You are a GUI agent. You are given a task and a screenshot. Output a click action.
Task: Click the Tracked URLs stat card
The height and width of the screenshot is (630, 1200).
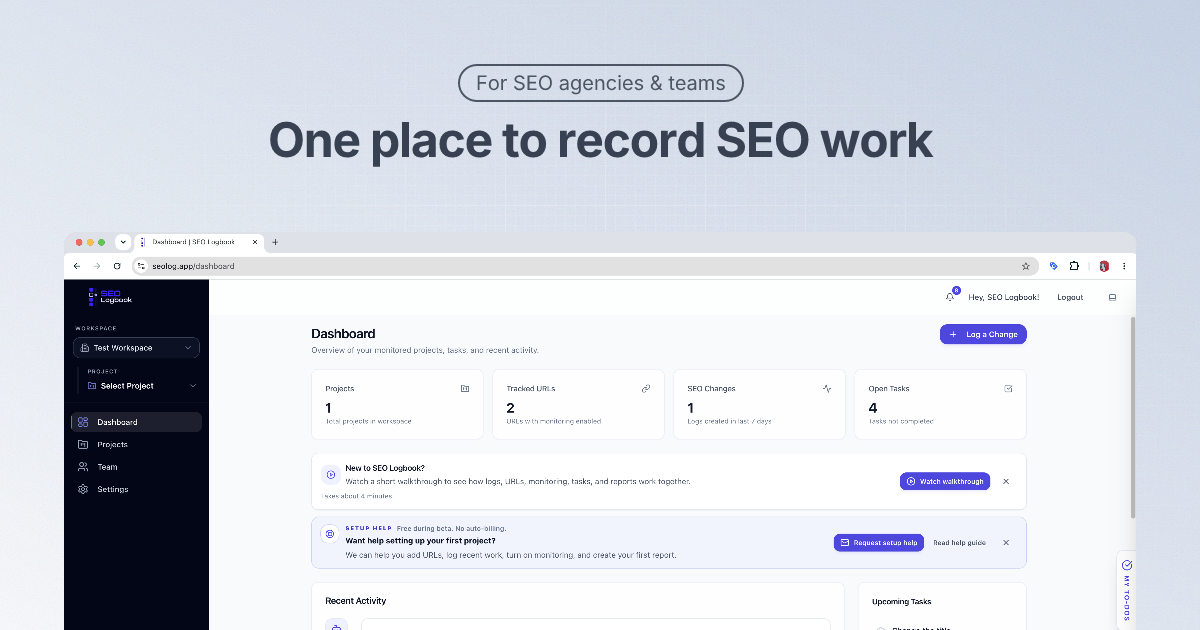pos(578,404)
